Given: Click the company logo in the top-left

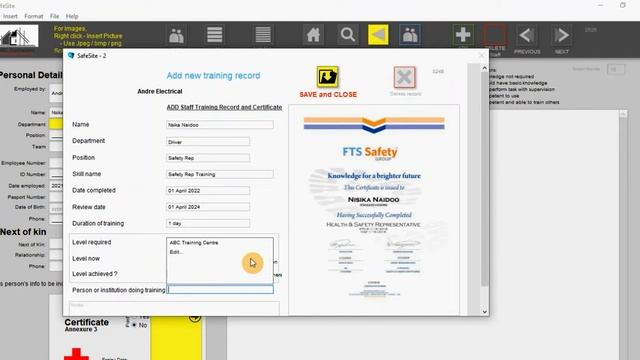Looking at the screenshot, I should (19, 37).
